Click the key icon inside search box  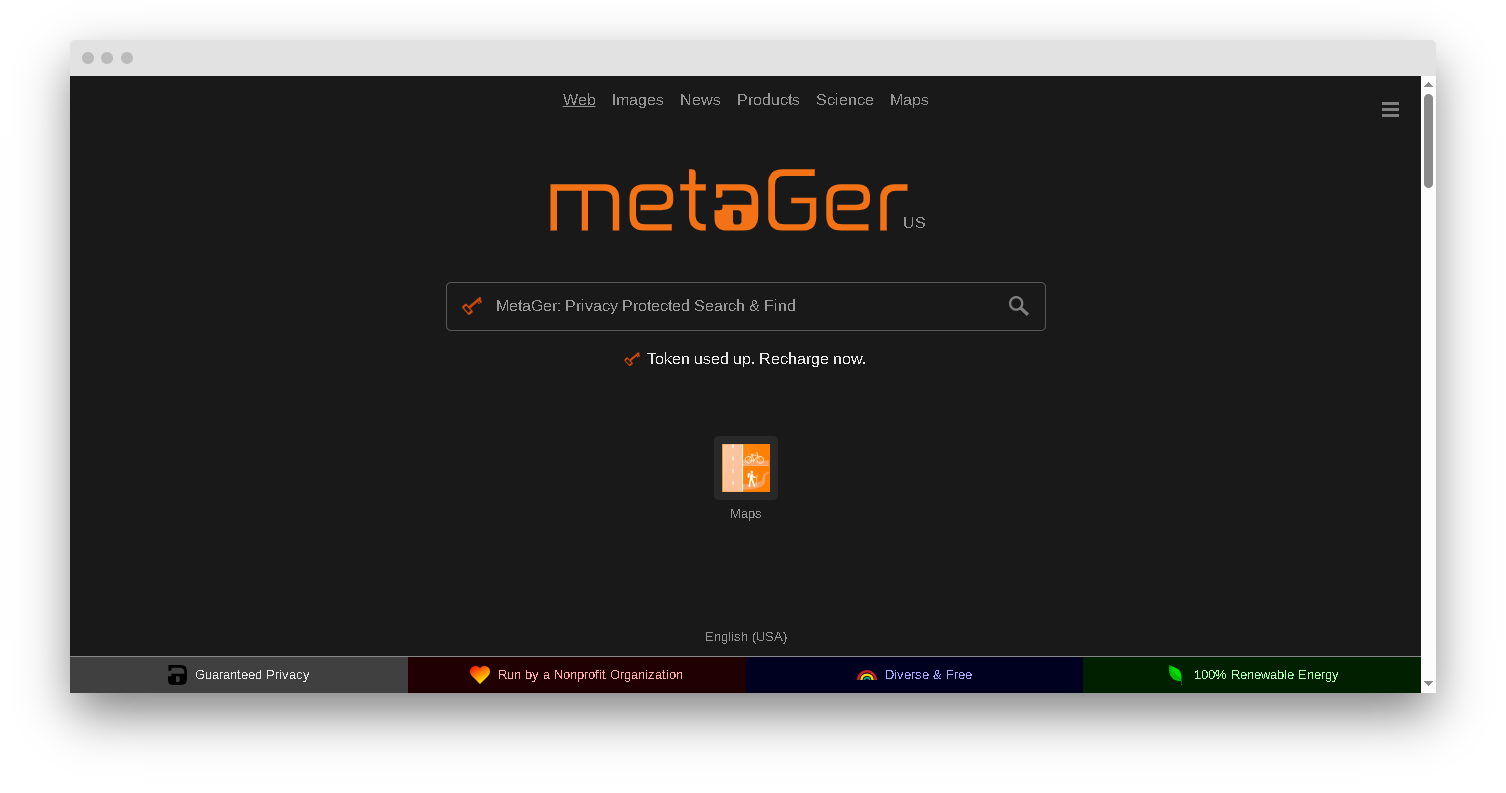472,306
